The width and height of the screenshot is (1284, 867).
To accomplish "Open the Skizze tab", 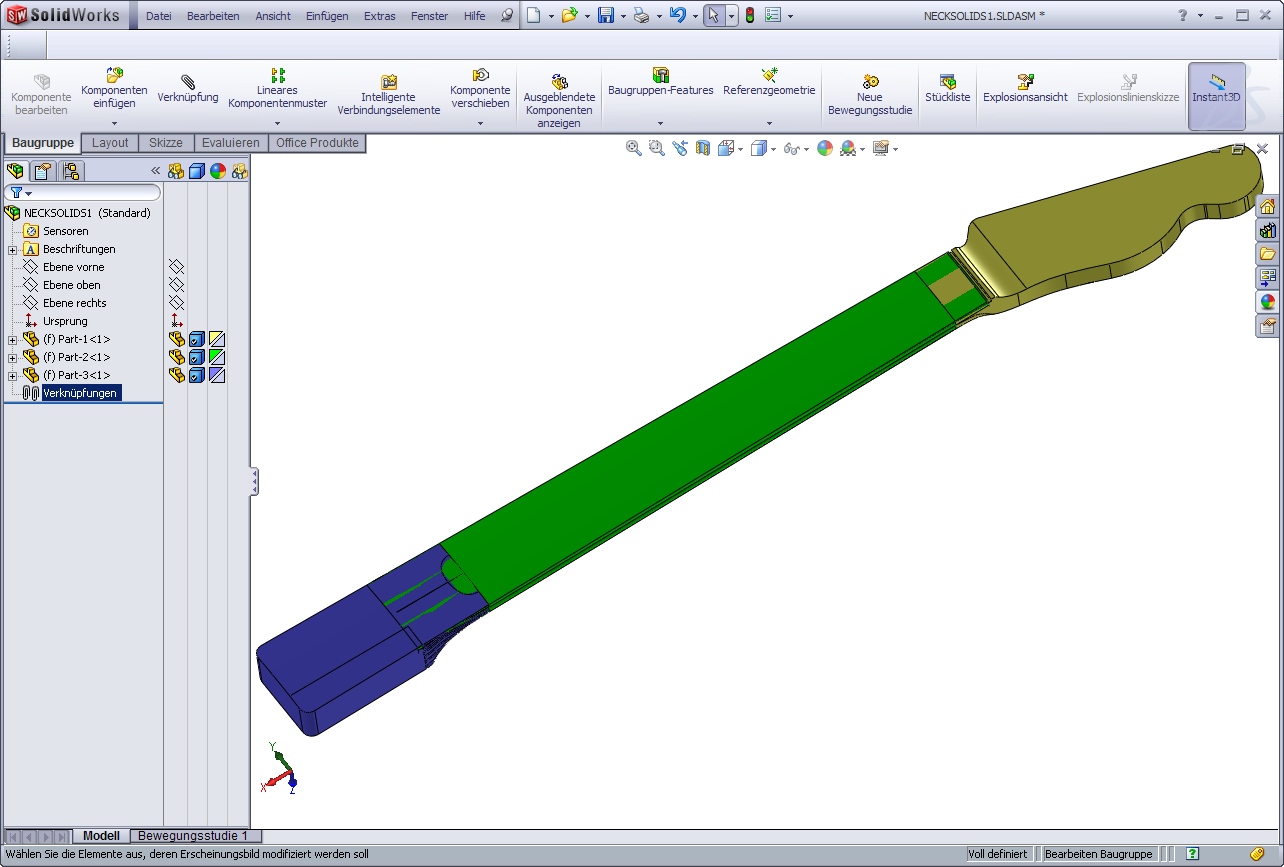I will tap(165, 143).
